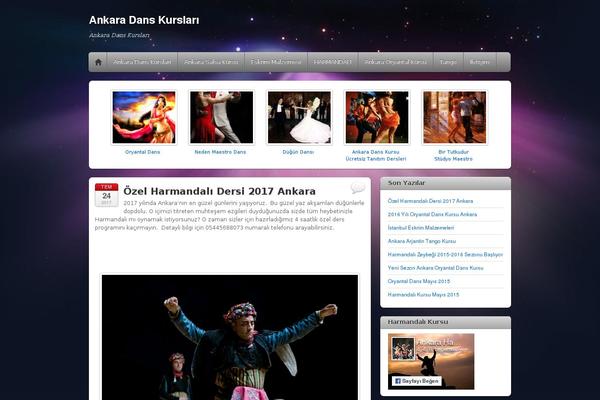Open the Düğün Dansı thumbnail image

pos(299,118)
